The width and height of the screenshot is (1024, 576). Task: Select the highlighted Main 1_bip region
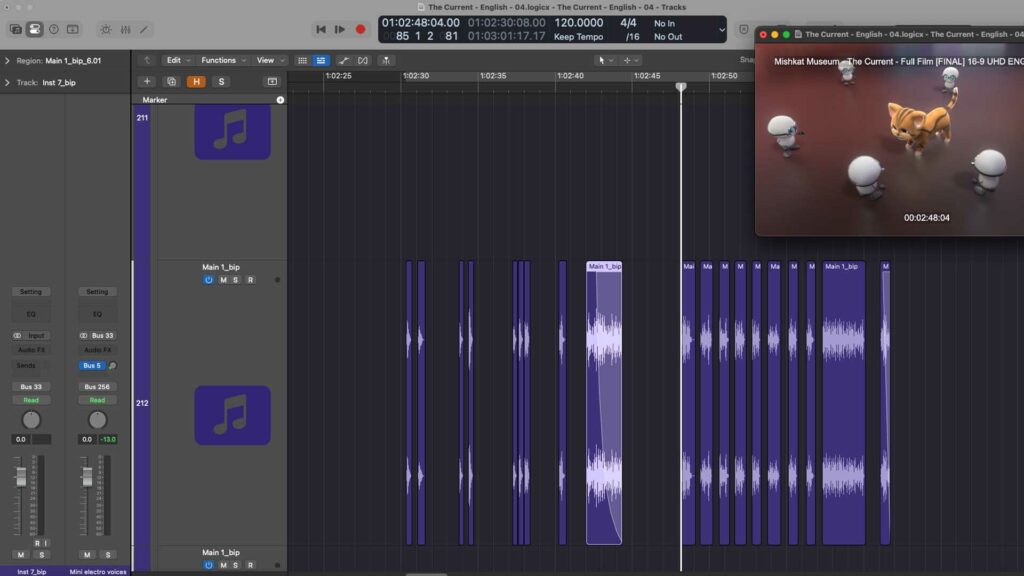click(604, 403)
